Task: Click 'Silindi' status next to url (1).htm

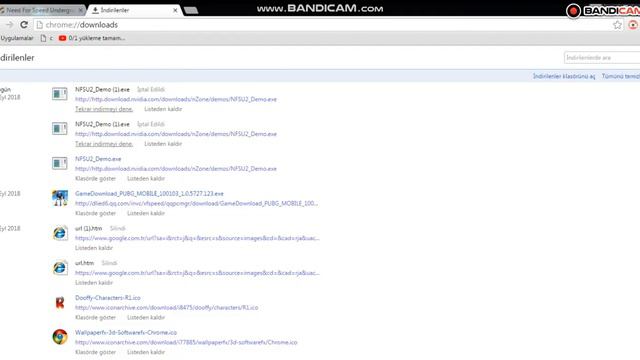Action: 118,228
